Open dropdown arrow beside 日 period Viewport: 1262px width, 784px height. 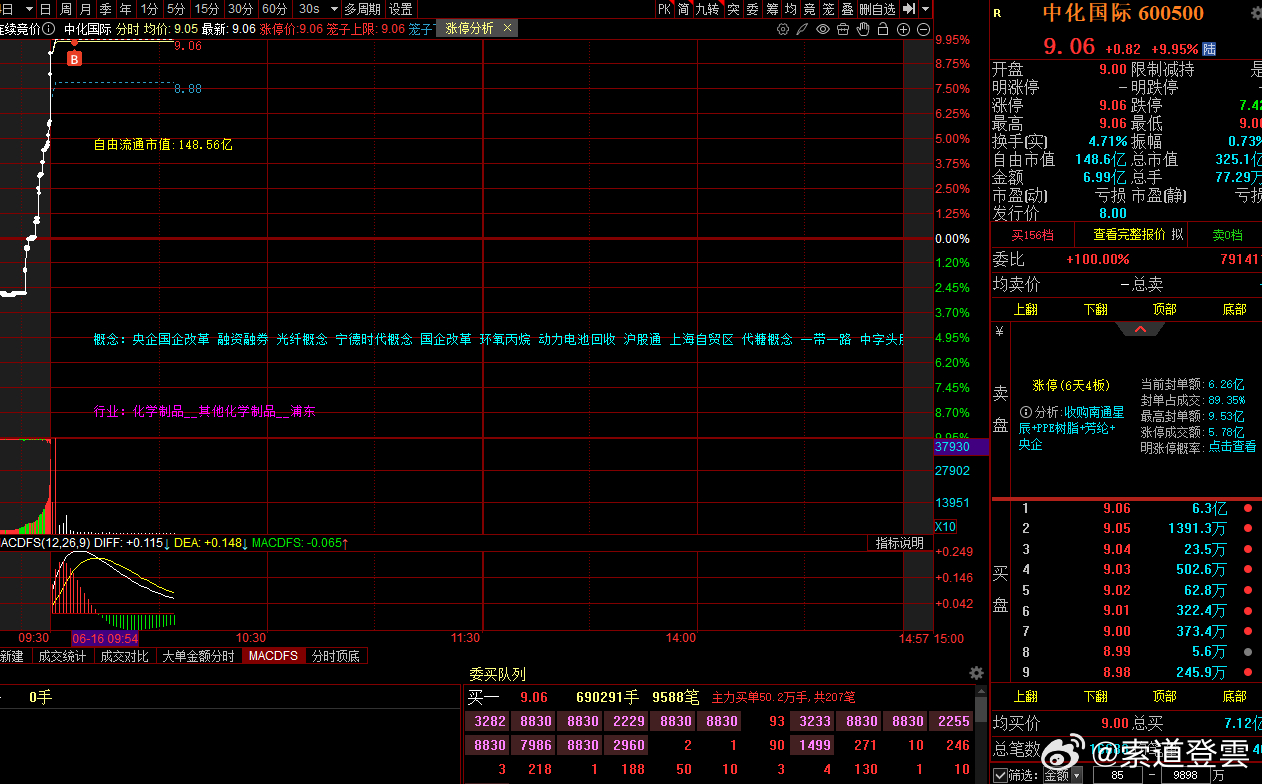coord(29,9)
